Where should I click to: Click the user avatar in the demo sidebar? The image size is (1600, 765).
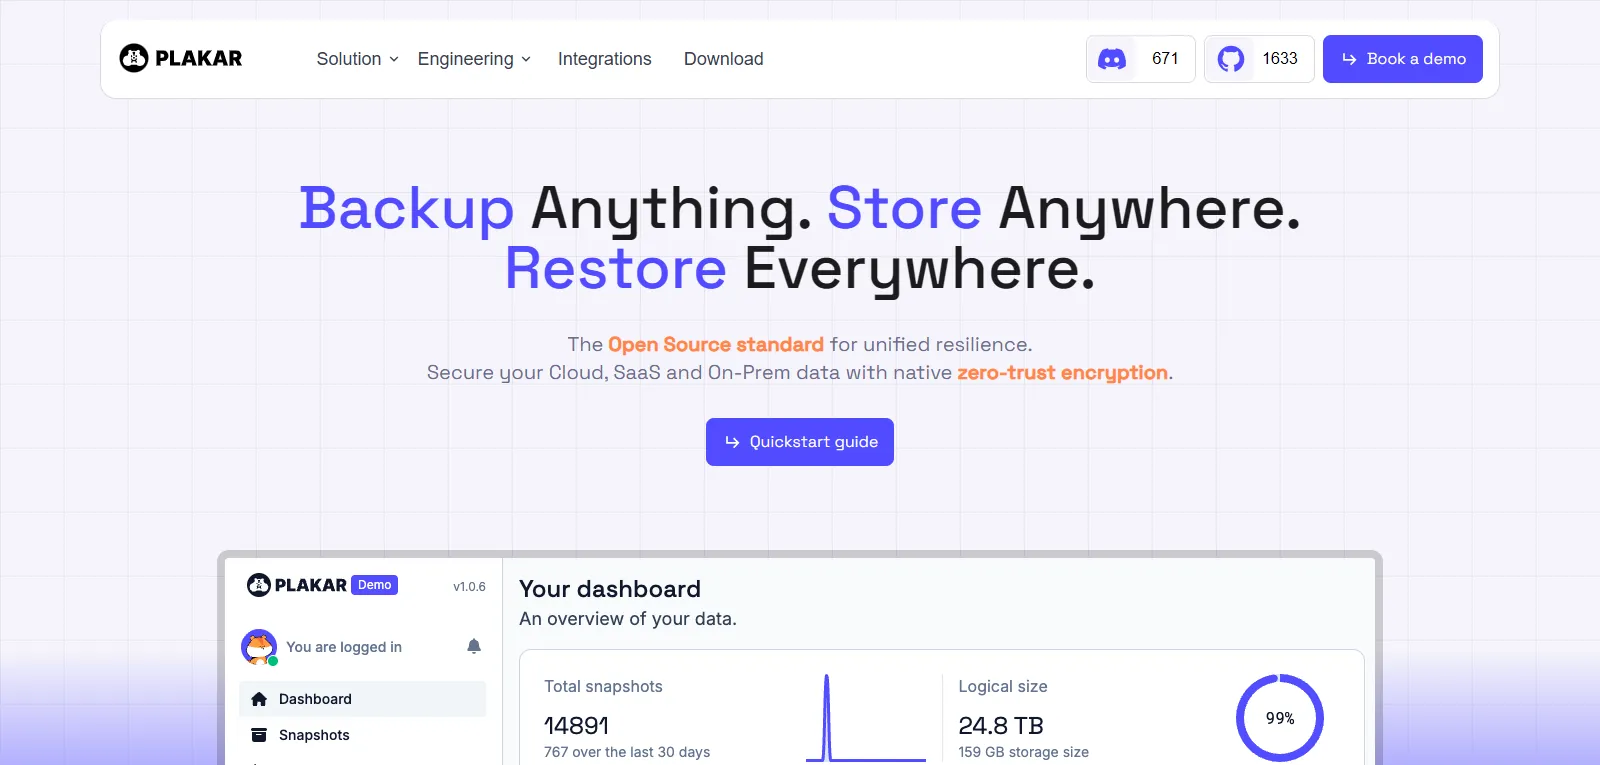pos(259,647)
